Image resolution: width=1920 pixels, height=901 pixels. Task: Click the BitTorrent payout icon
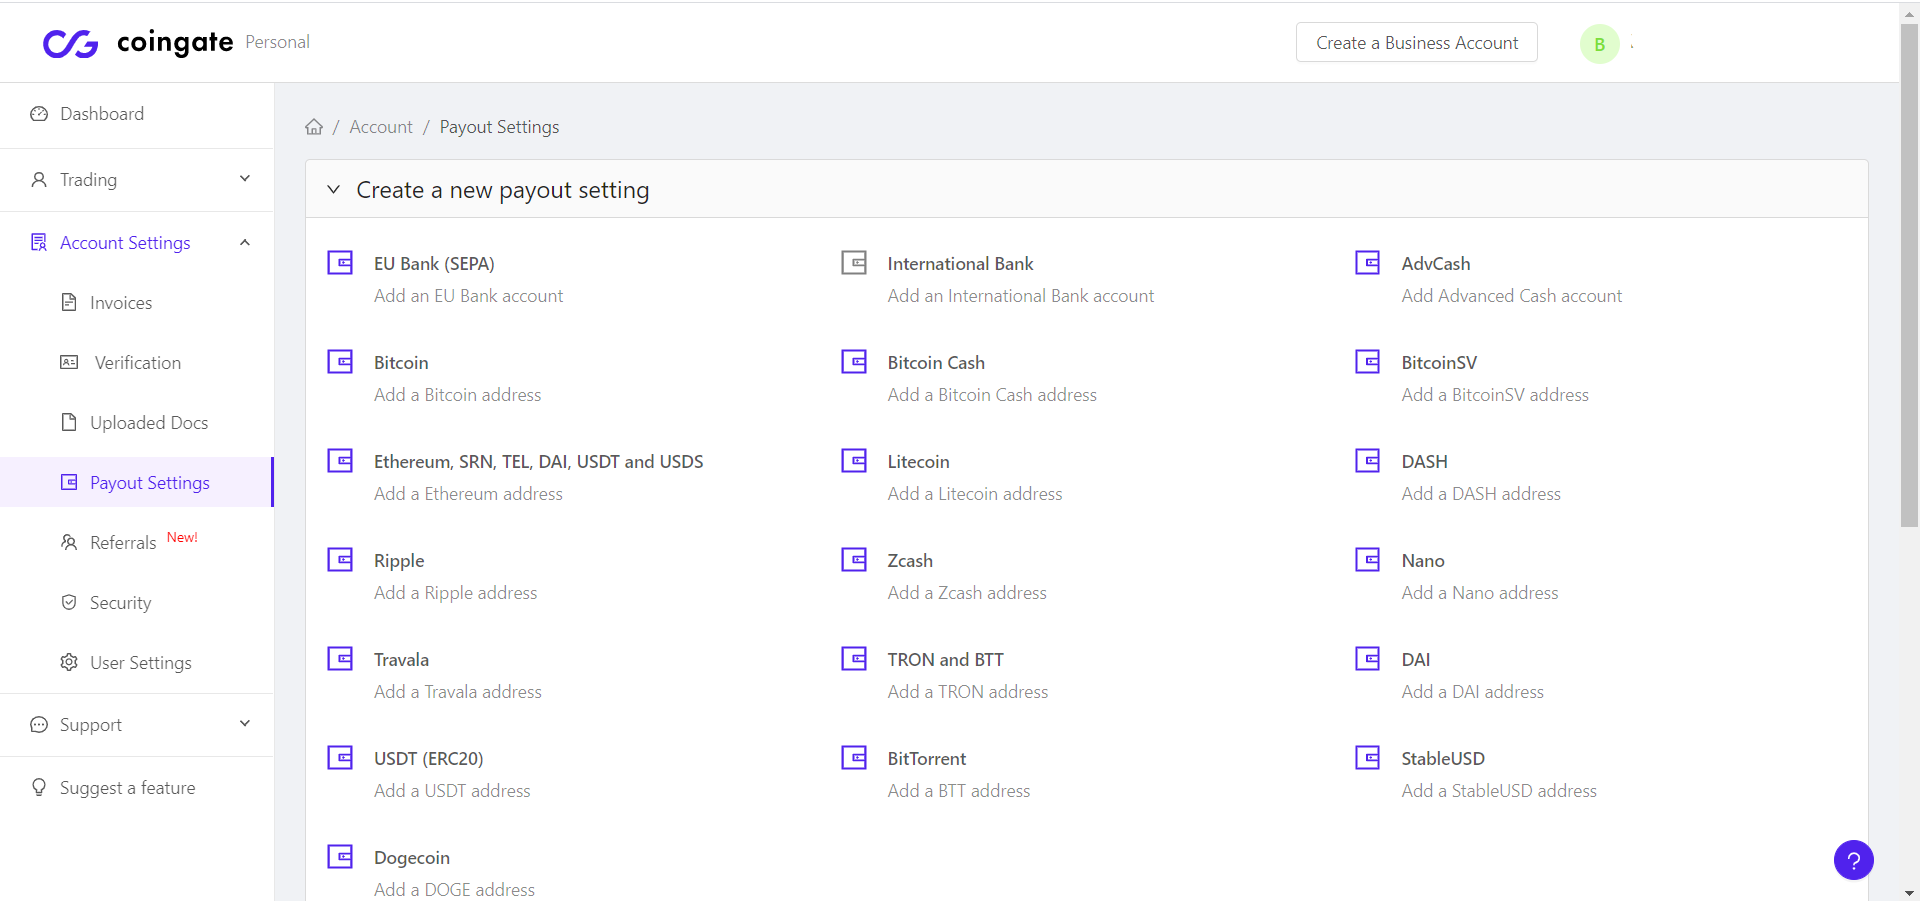coord(854,758)
